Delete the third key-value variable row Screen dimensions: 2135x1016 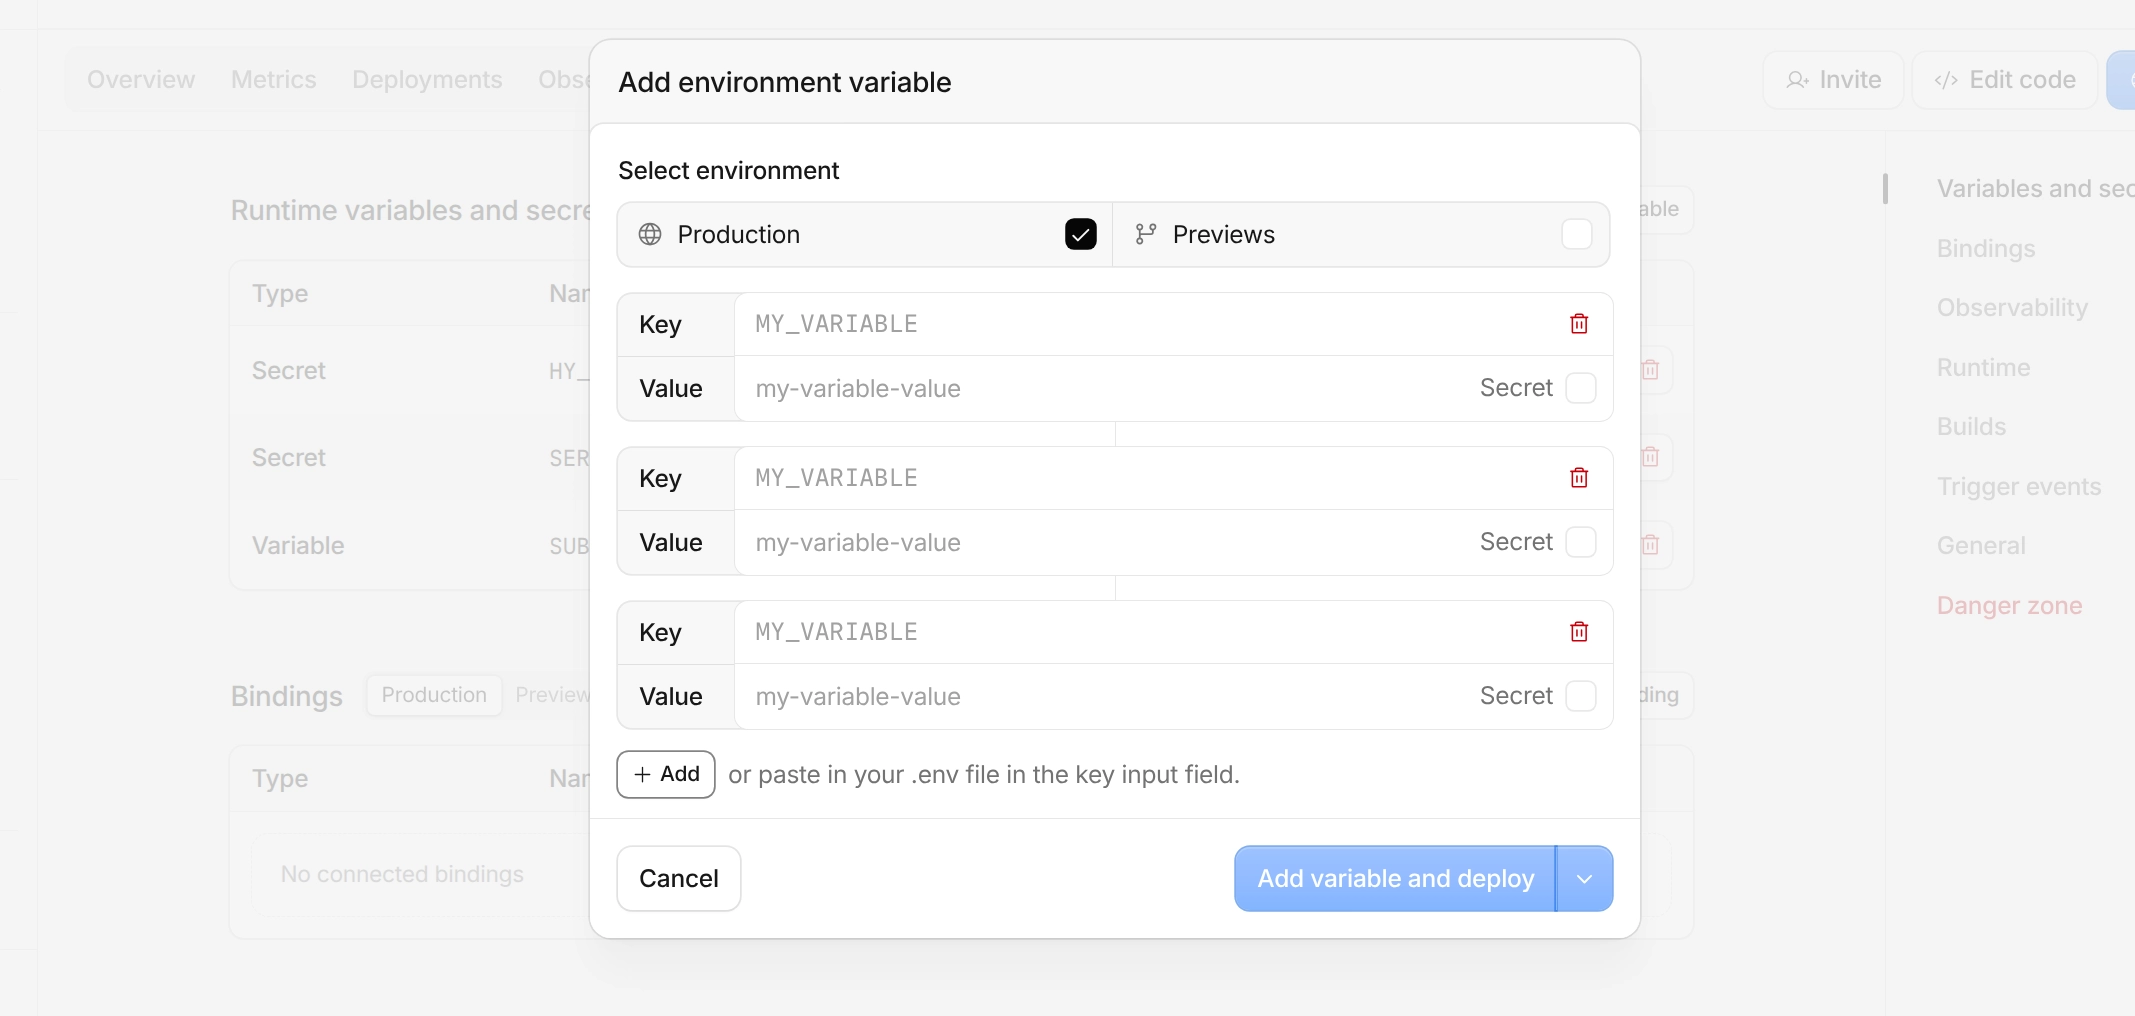point(1579,632)
